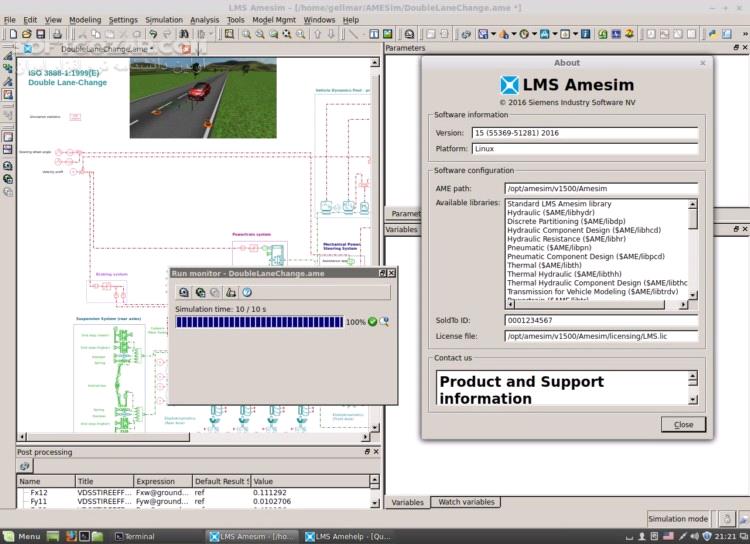Click the License file field

(601, 336)
